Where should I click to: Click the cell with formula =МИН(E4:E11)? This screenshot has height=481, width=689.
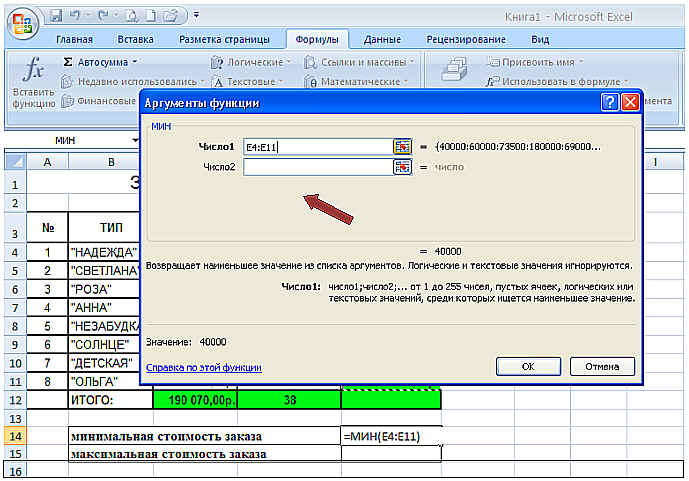[391, 436]
